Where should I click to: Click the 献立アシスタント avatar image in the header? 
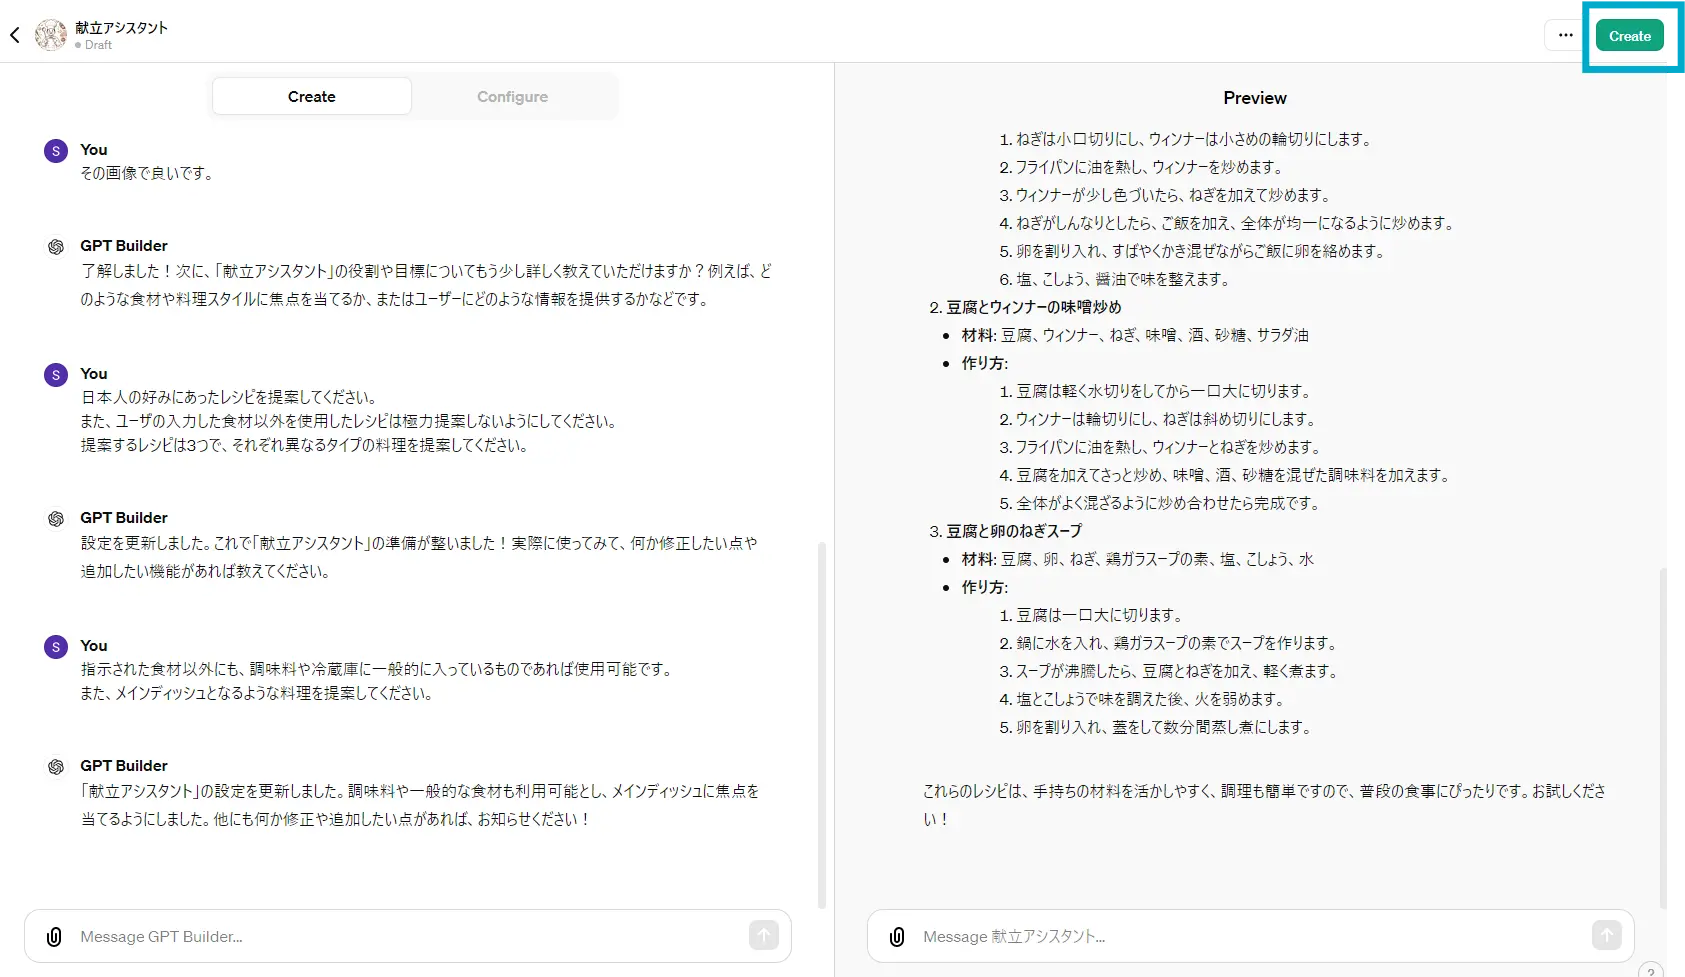50,34
